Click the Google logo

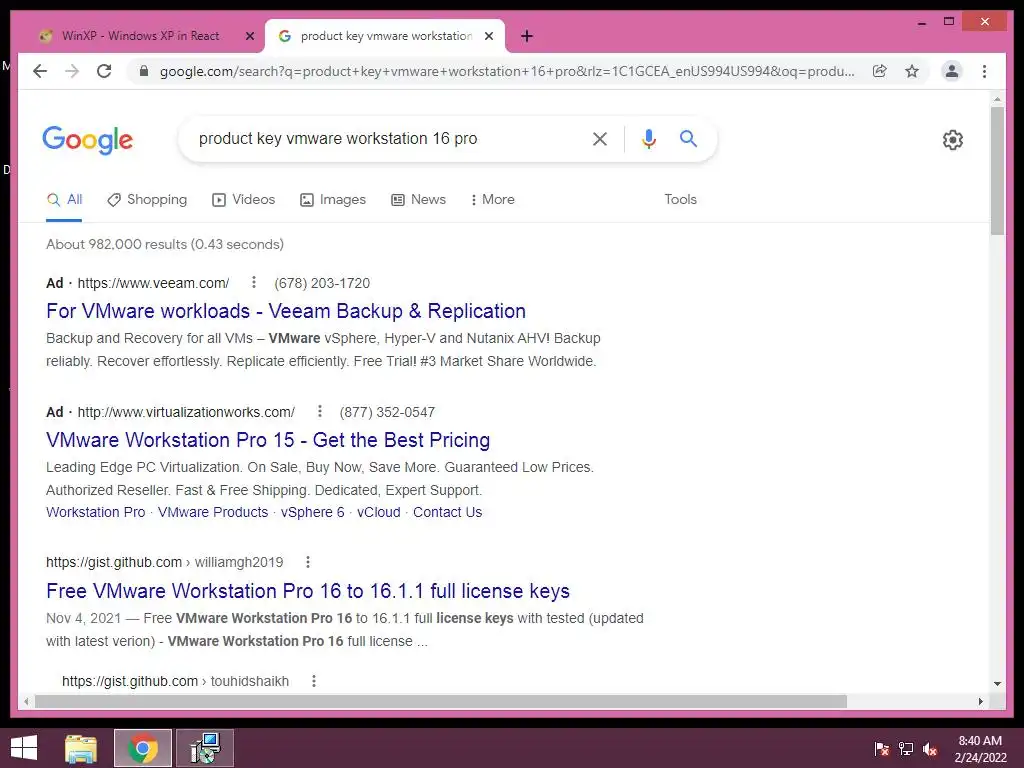tap(88, 140)
